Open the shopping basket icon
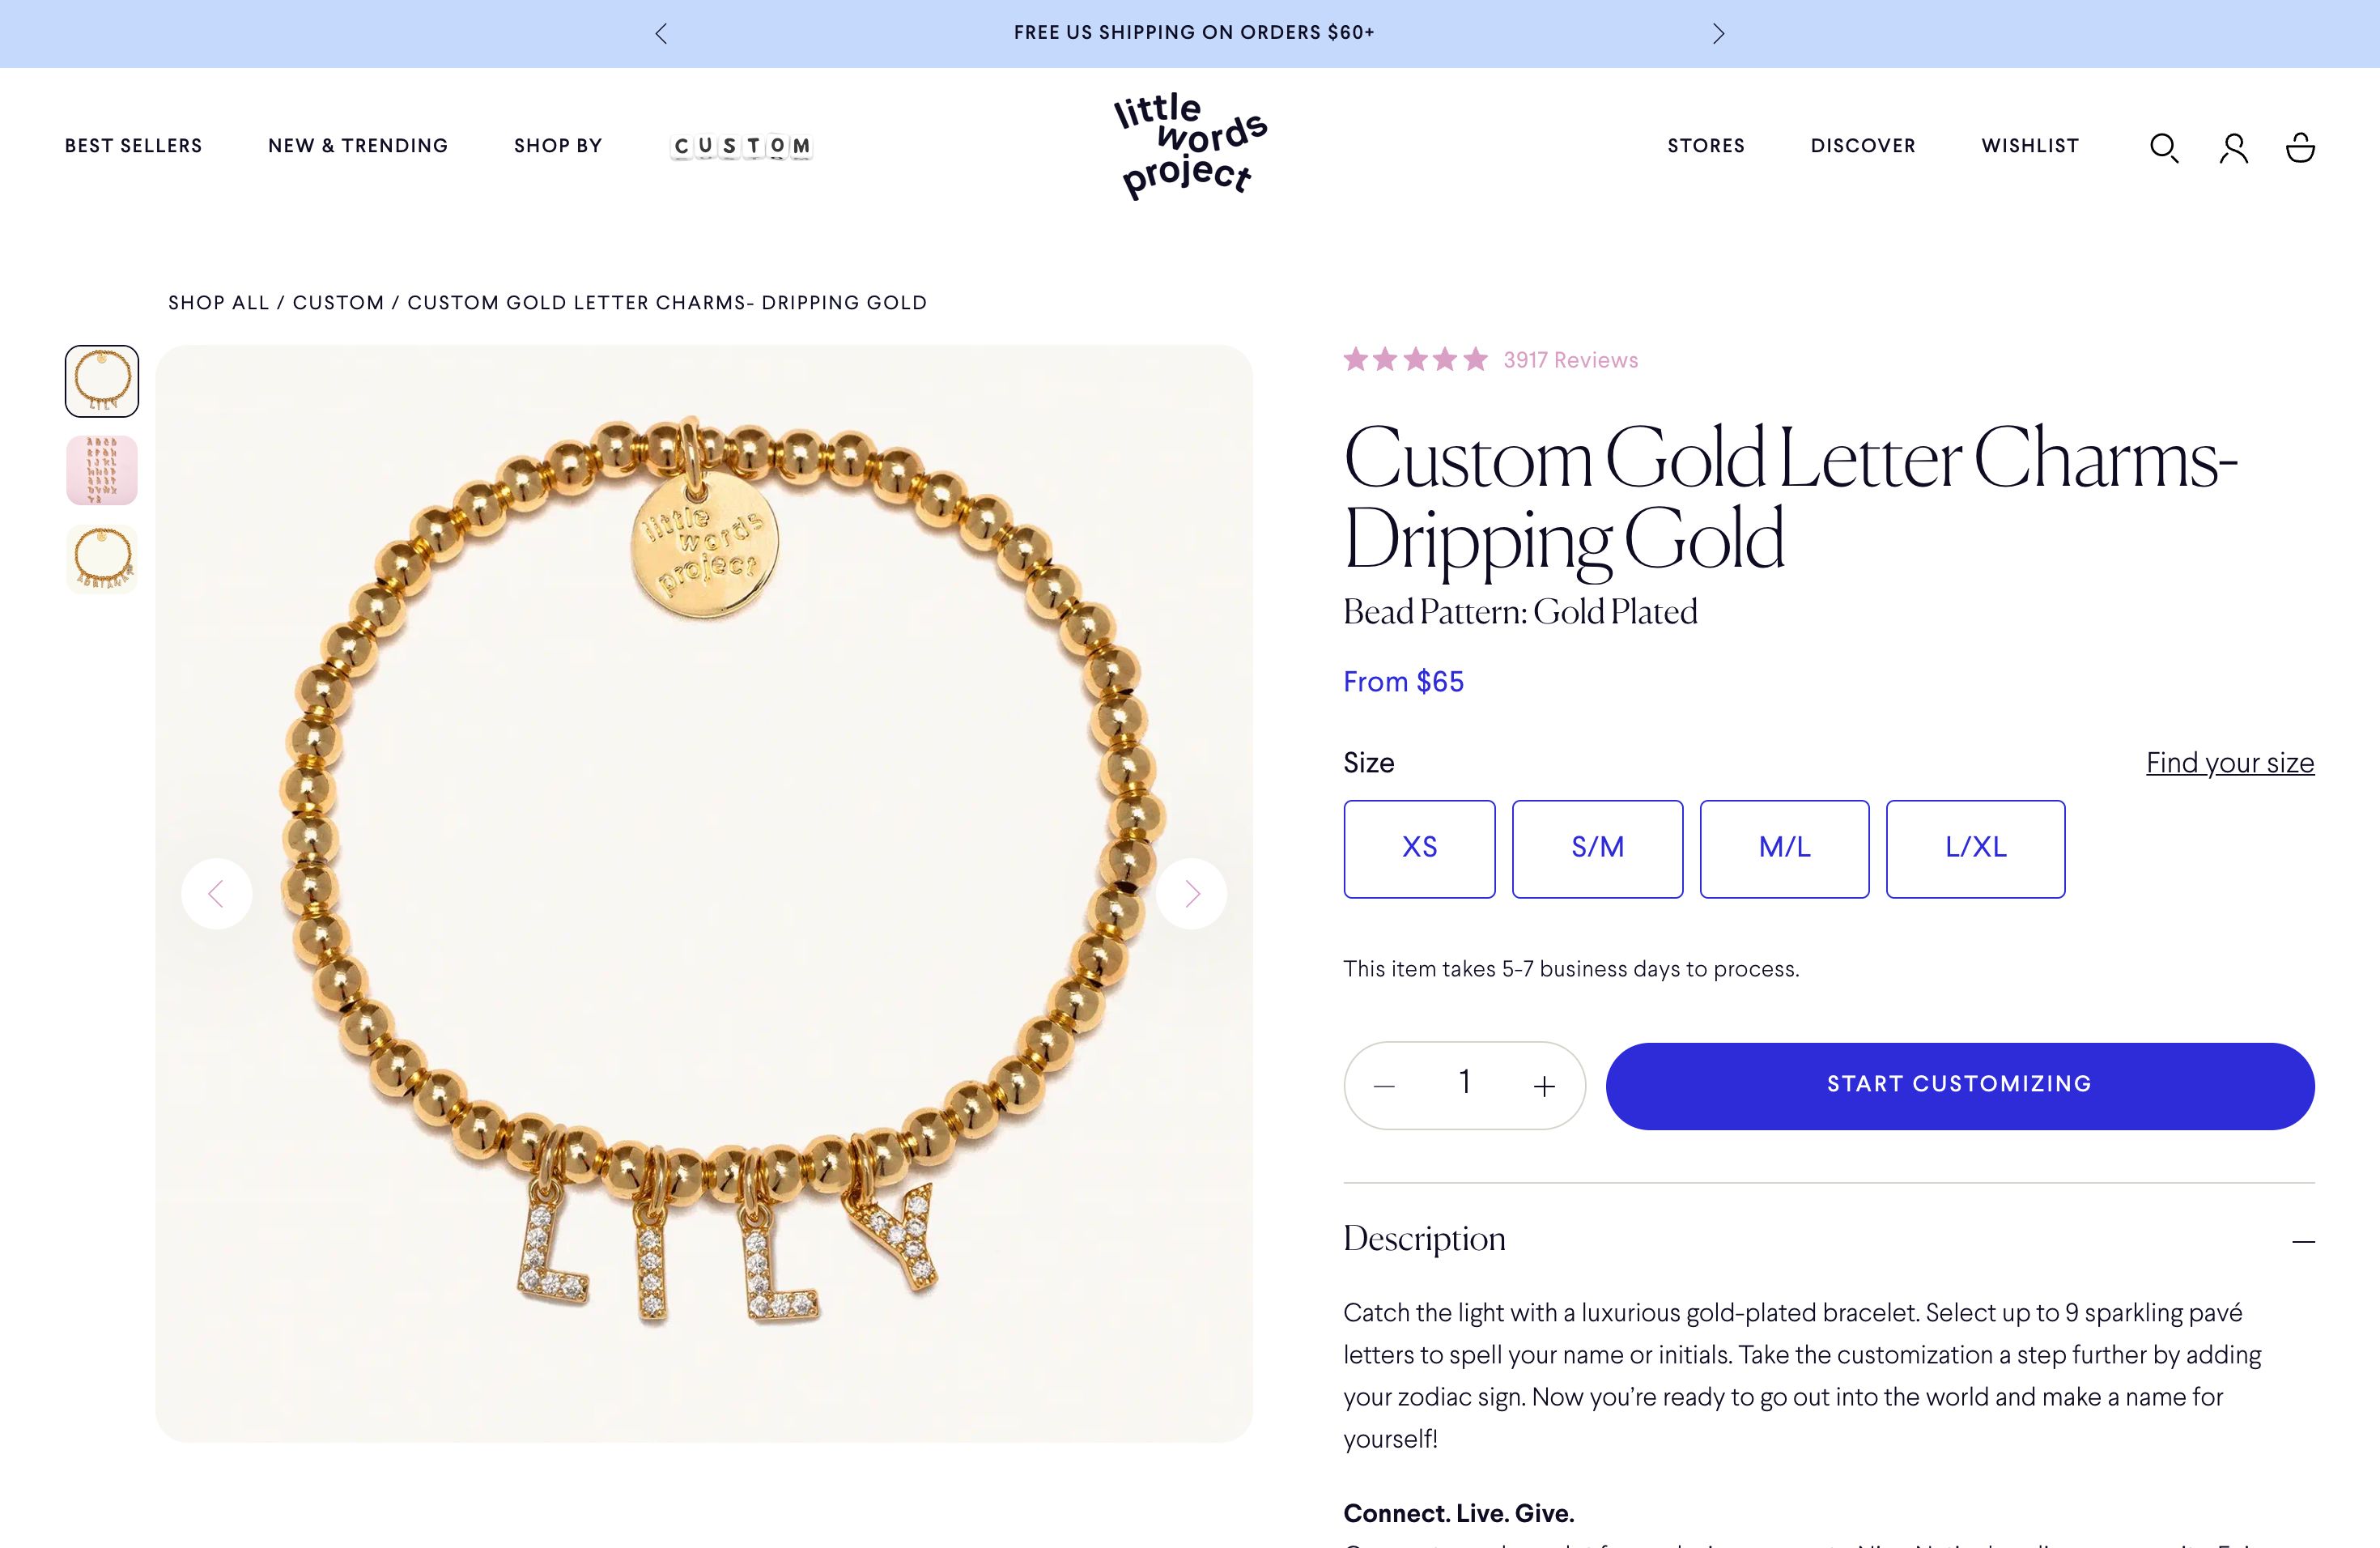2380x1548 pixels. tap(2300, 147)
